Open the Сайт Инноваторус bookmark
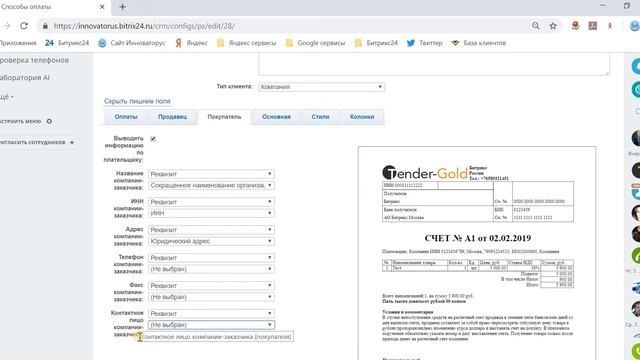The height and width of the screenshot is (360, 640). click(x=131, y=43)
